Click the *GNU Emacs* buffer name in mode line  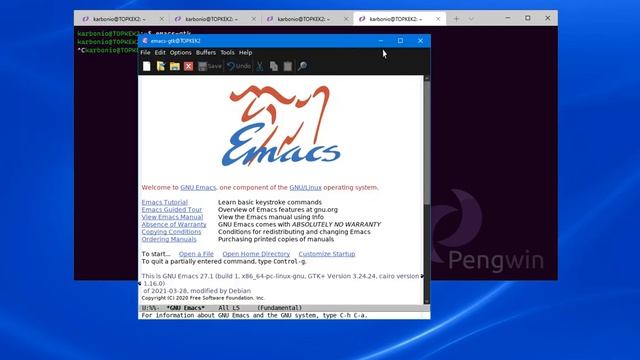pyautogui.click(x=186, y=308)
